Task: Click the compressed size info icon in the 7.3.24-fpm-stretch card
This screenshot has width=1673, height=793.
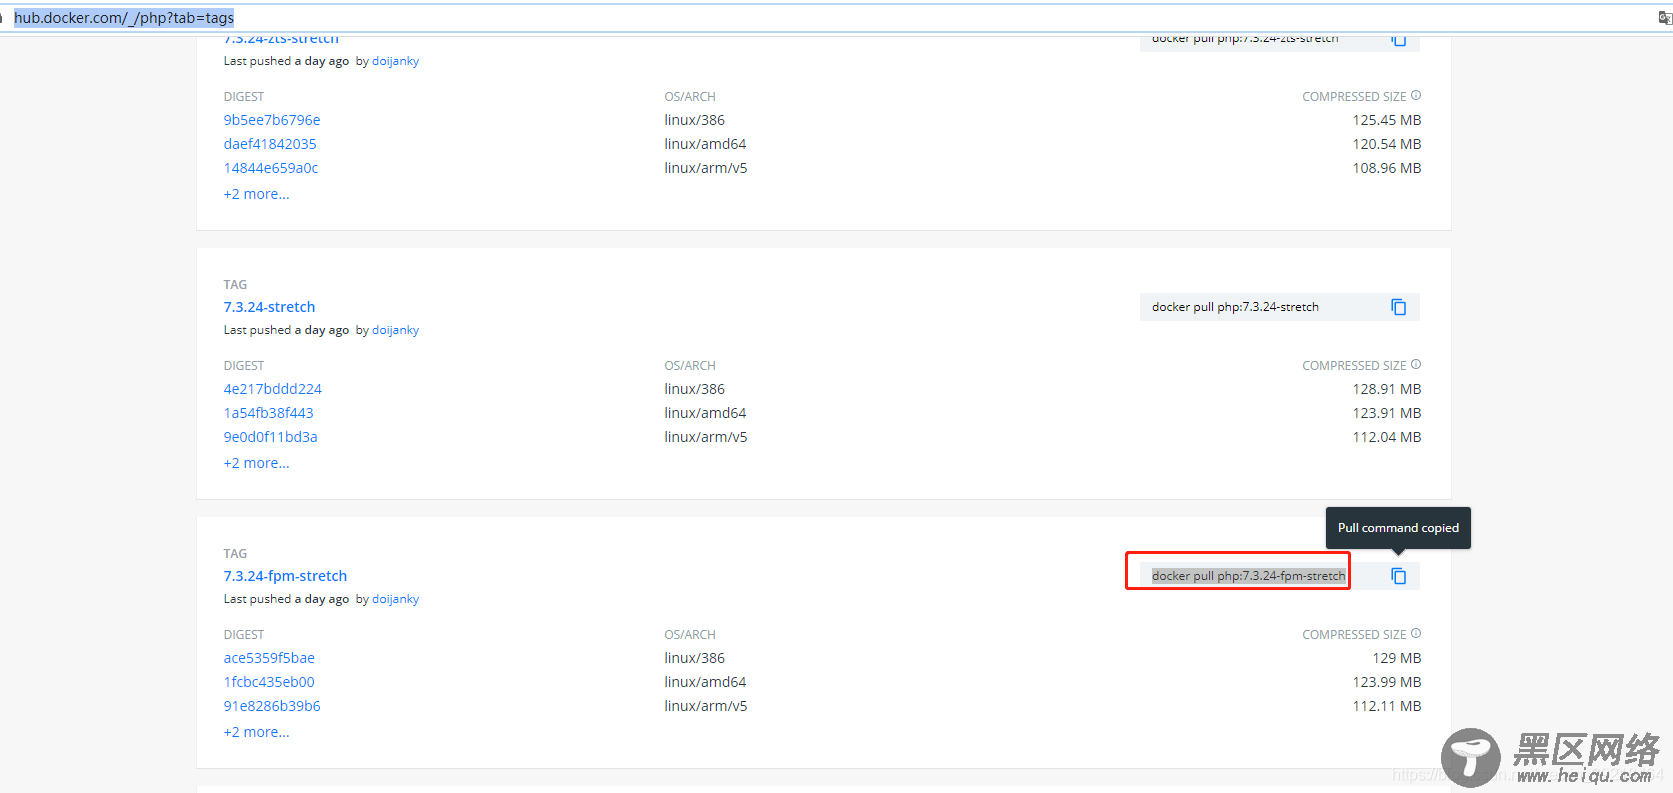Action: 1416,634
